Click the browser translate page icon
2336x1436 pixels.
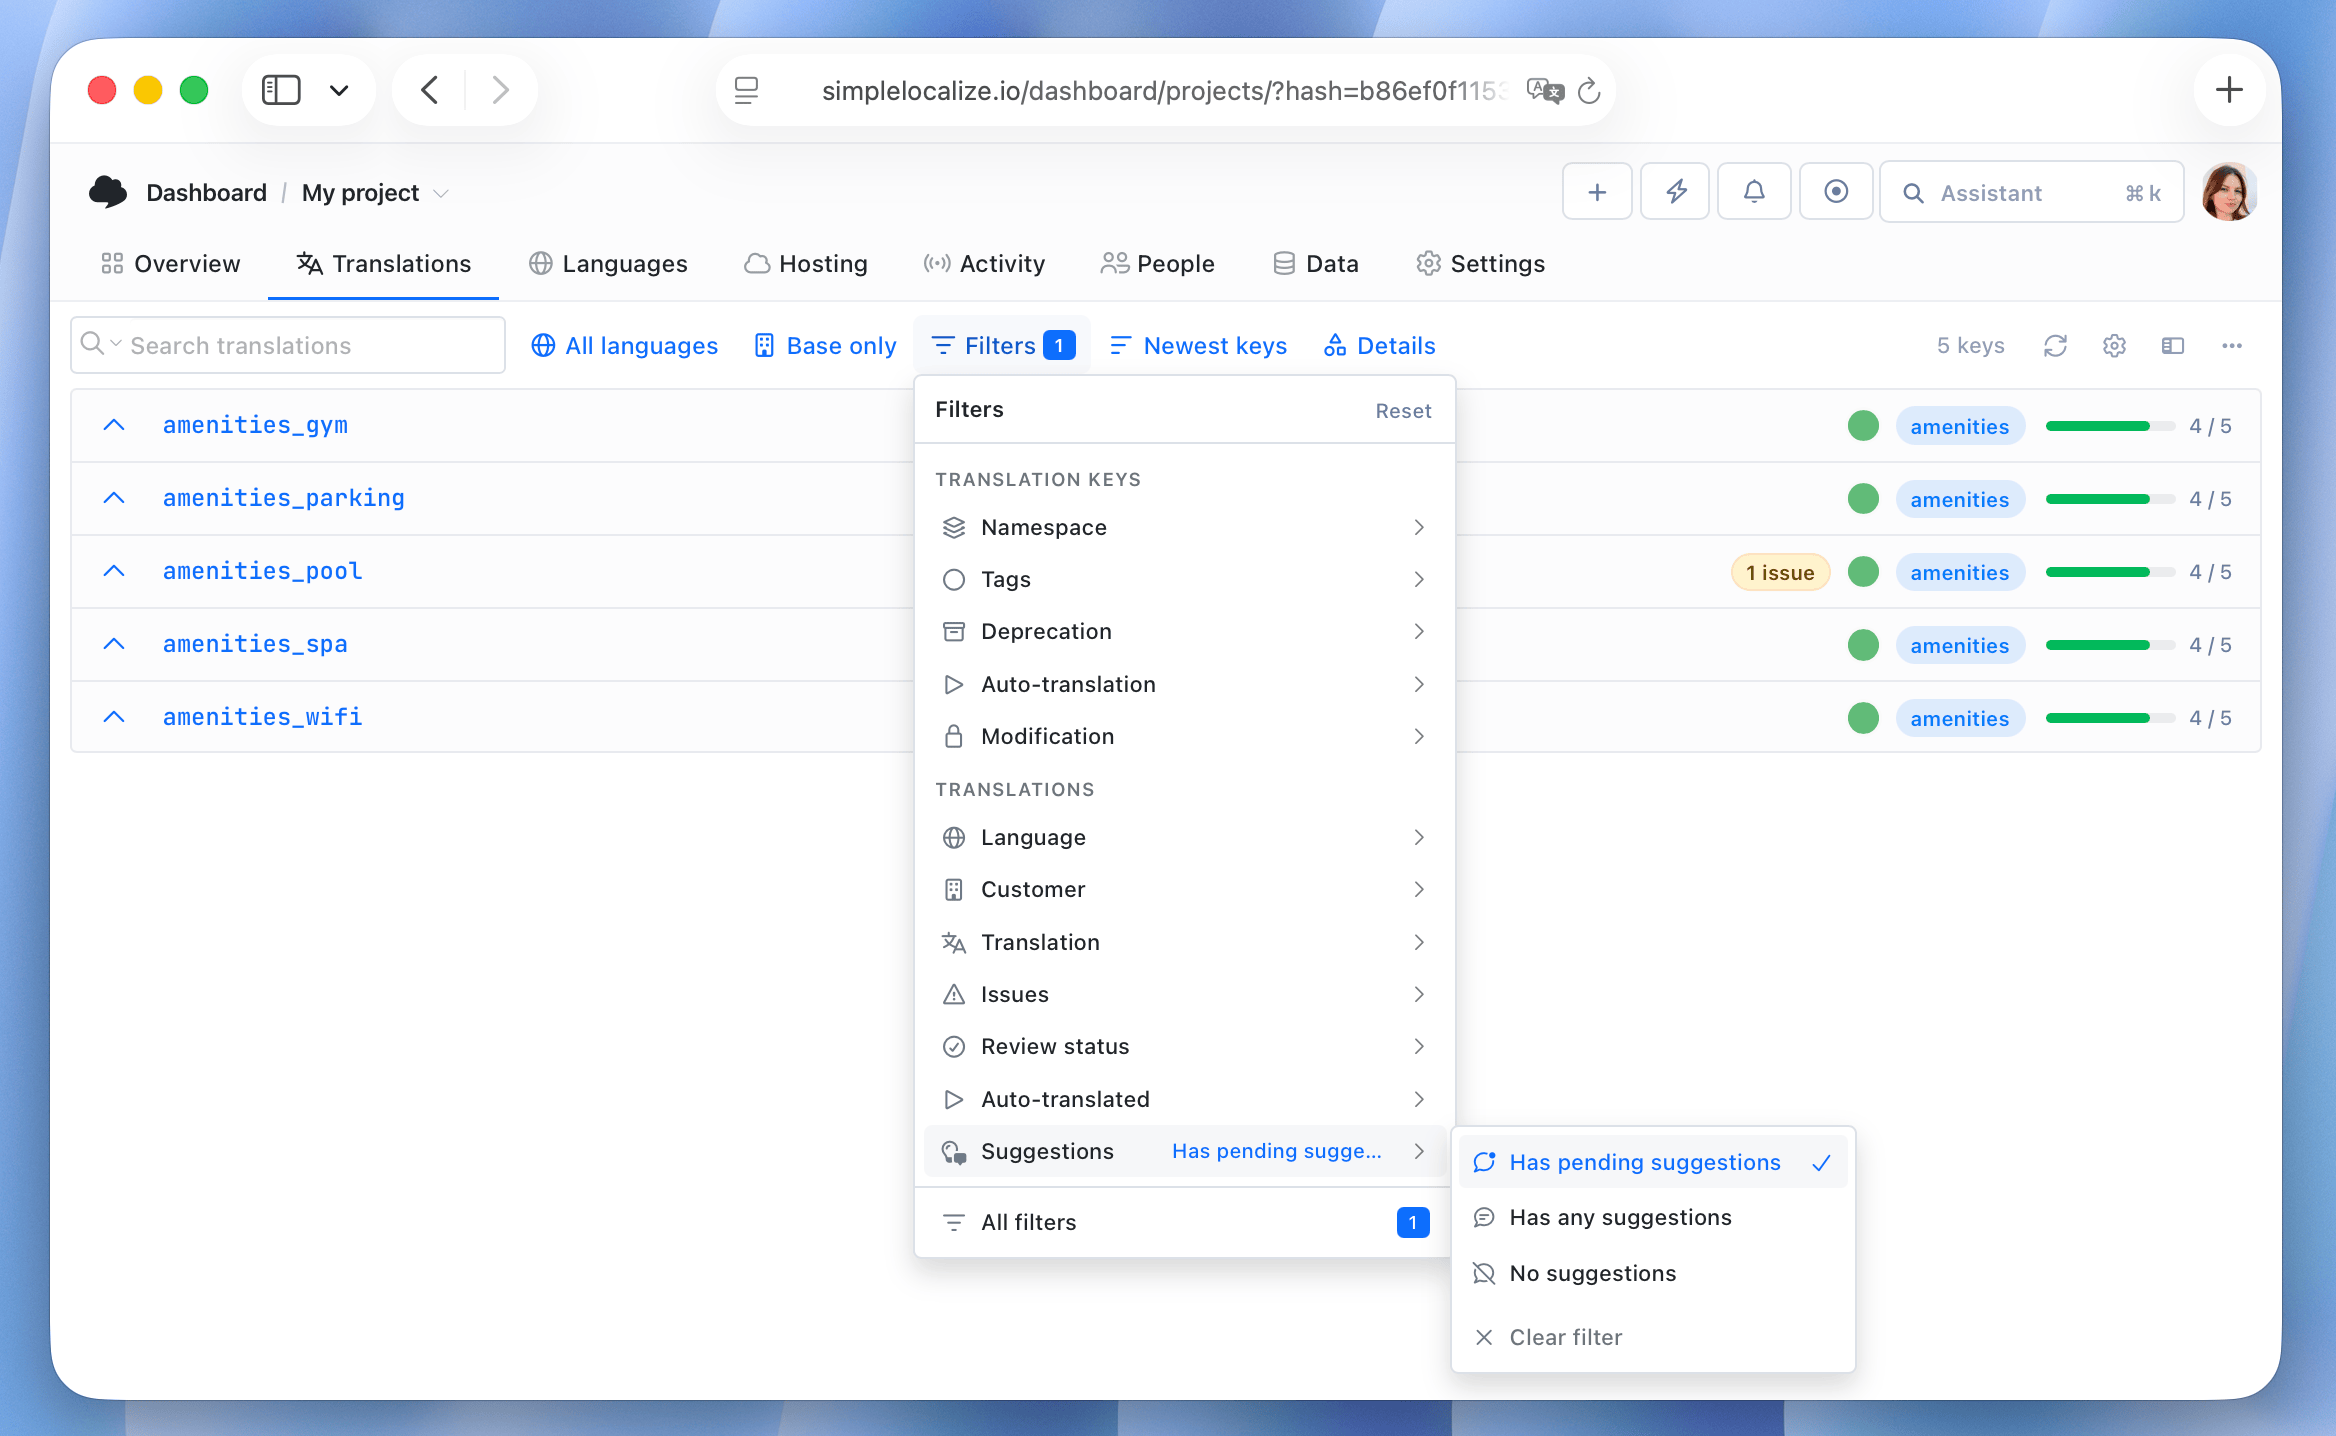1545,91
